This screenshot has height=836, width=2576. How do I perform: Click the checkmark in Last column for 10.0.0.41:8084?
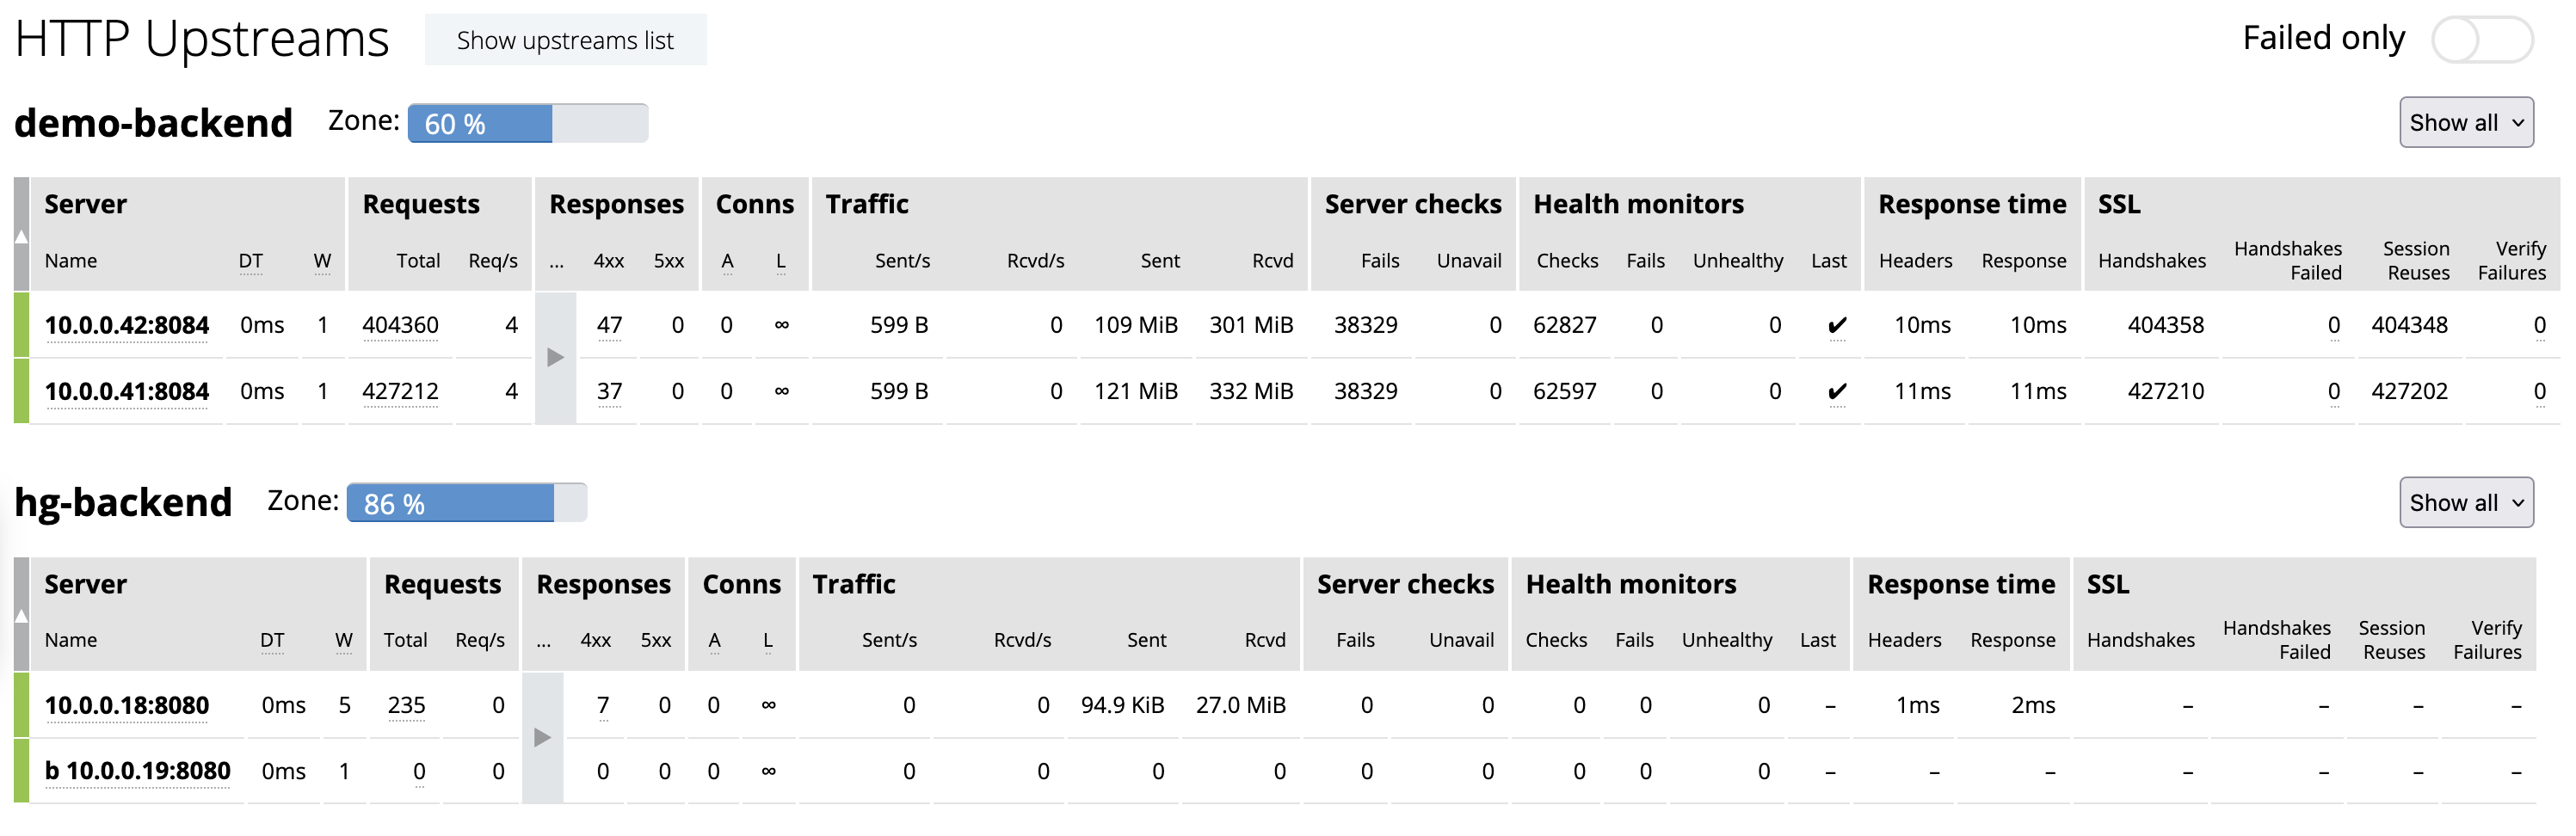[x=1836, y=391]
